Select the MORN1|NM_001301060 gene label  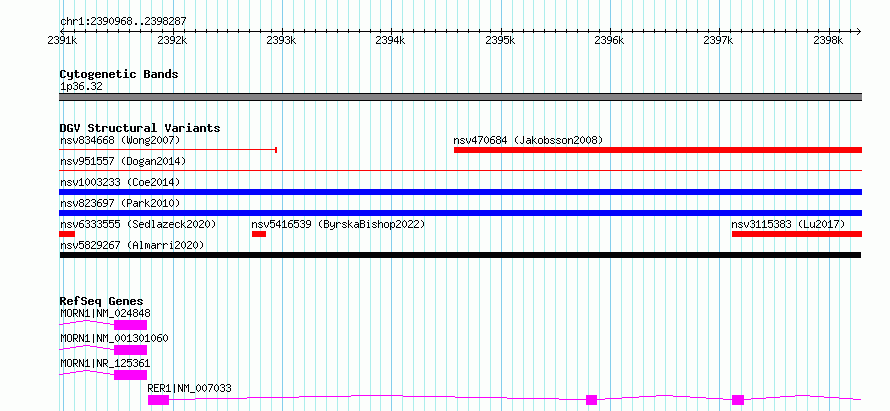tap(114, 338)
